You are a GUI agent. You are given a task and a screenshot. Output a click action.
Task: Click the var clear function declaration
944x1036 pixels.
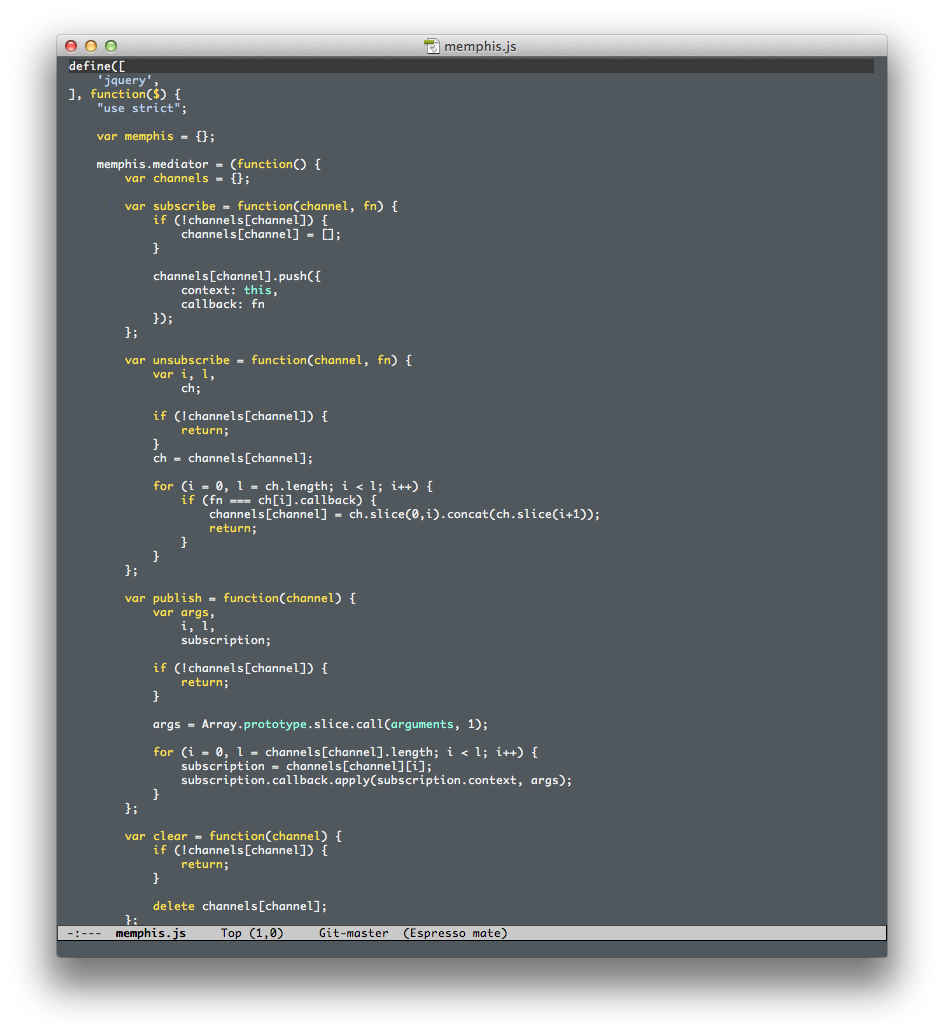click(x=233, y=836)
